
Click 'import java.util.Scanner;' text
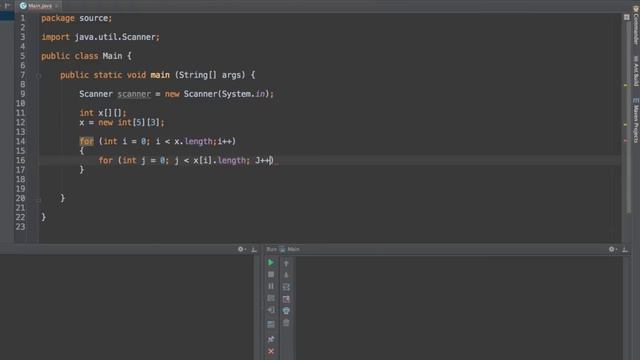click(100, 37)
